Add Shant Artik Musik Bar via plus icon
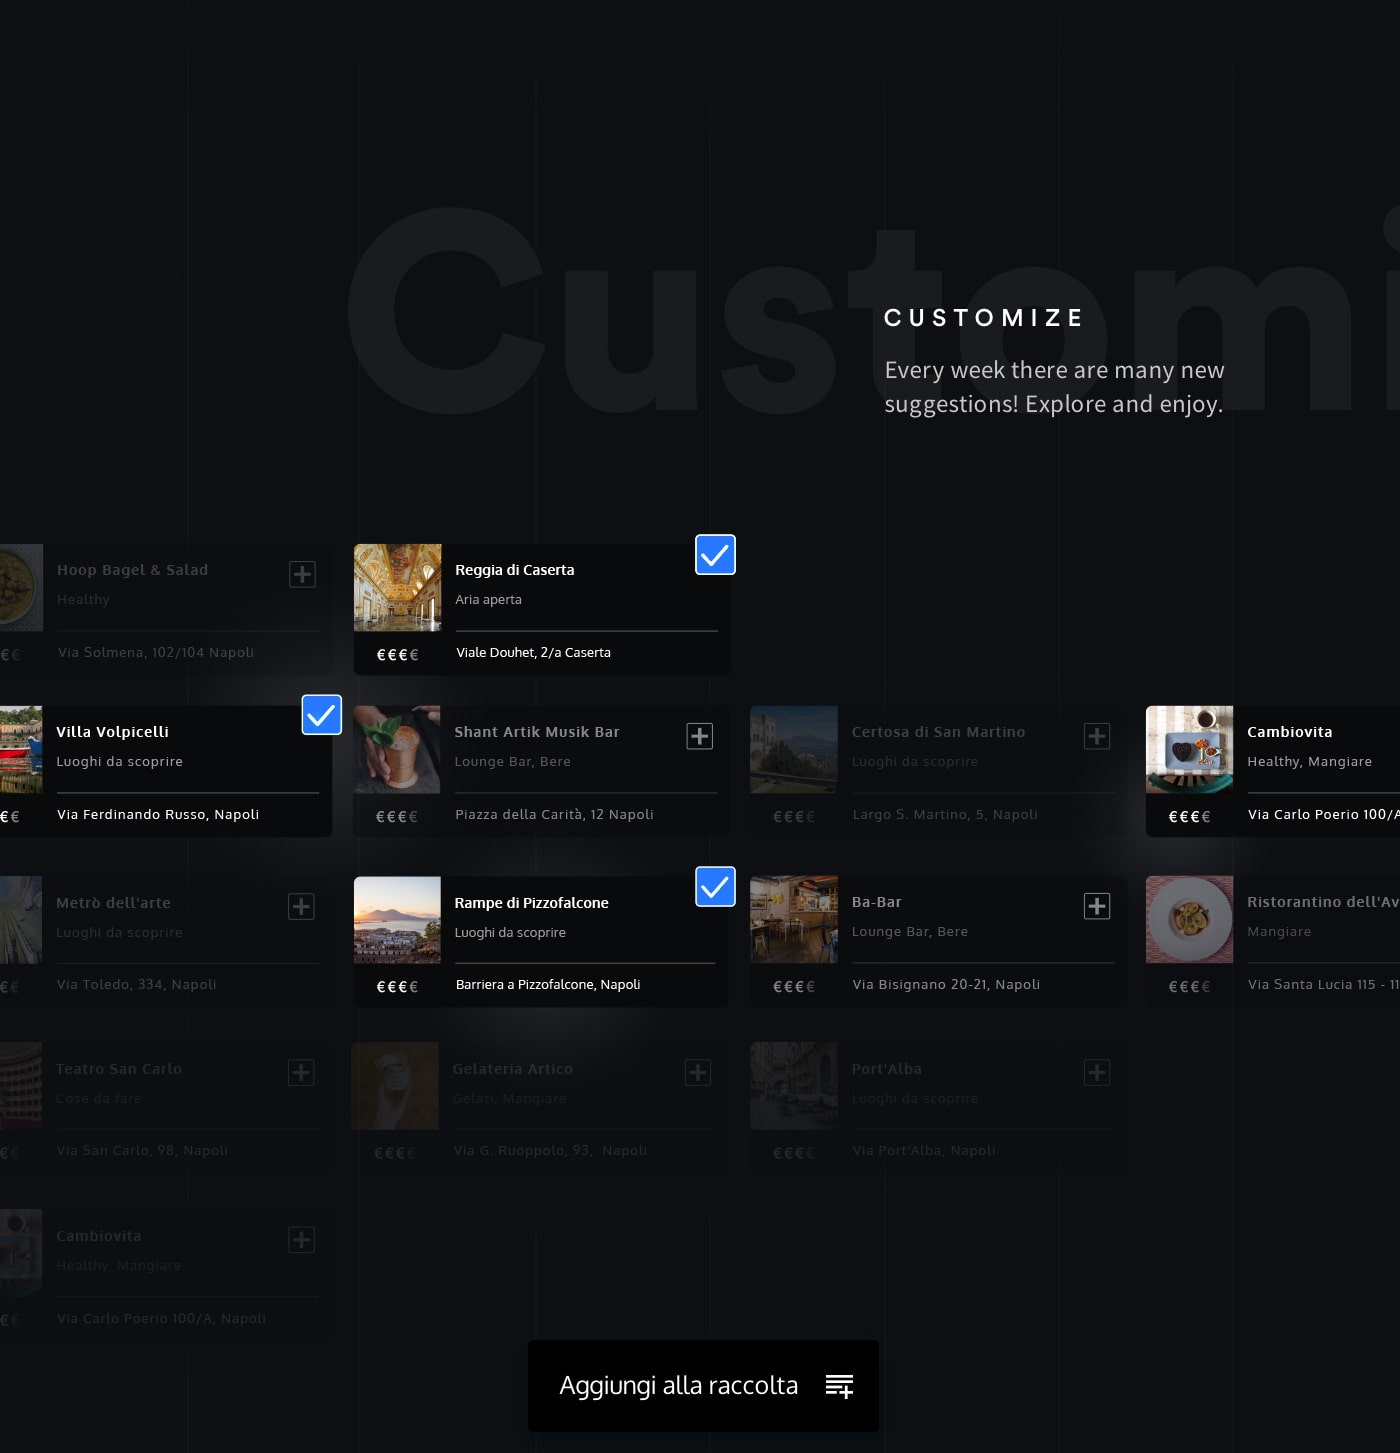Viewport: 1400px width, 1453px height. click(x=700, y=736)
